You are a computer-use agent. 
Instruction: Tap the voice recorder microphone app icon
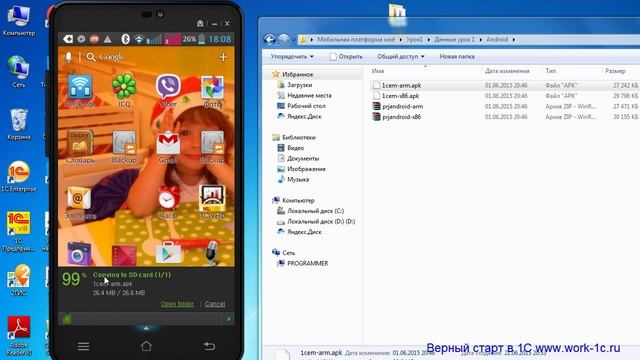[x=211, y=252]
